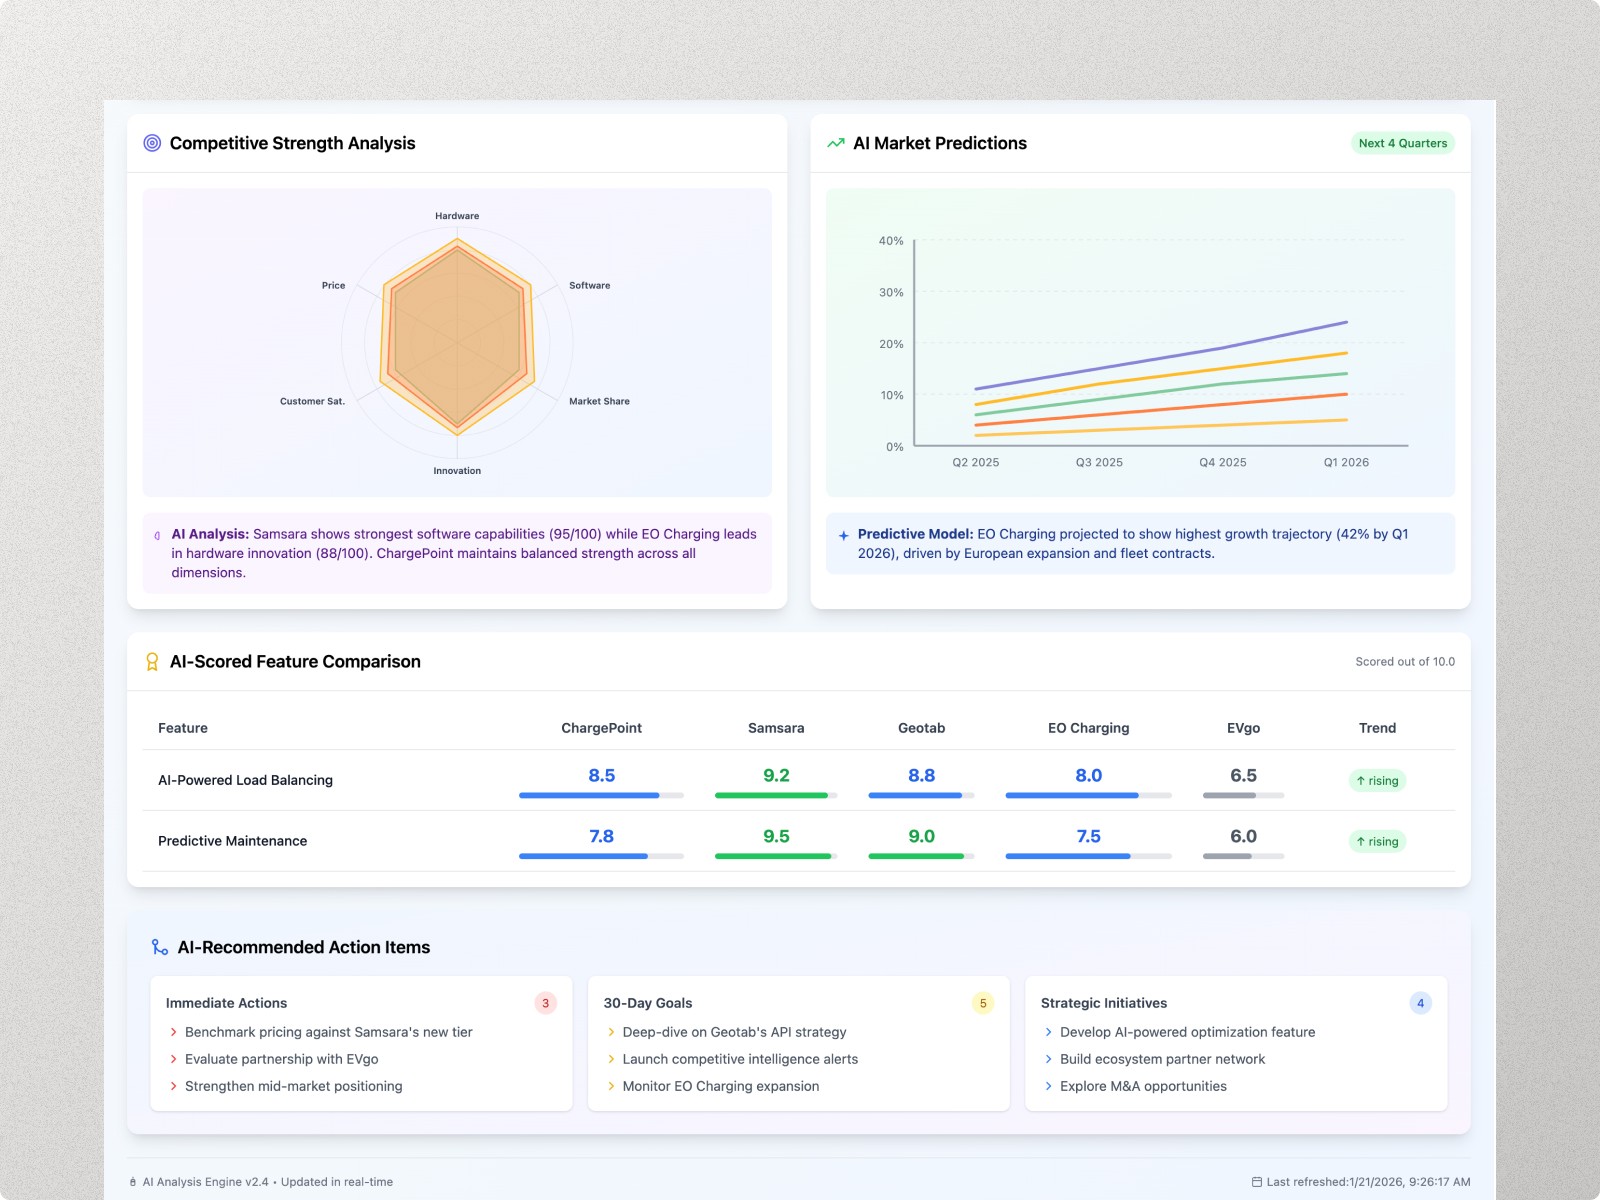The image size is (1600, 1200).
Task: Click the lock icon beside AI Analysis Engine v2.4
Action: click(x=133, y=1182)
